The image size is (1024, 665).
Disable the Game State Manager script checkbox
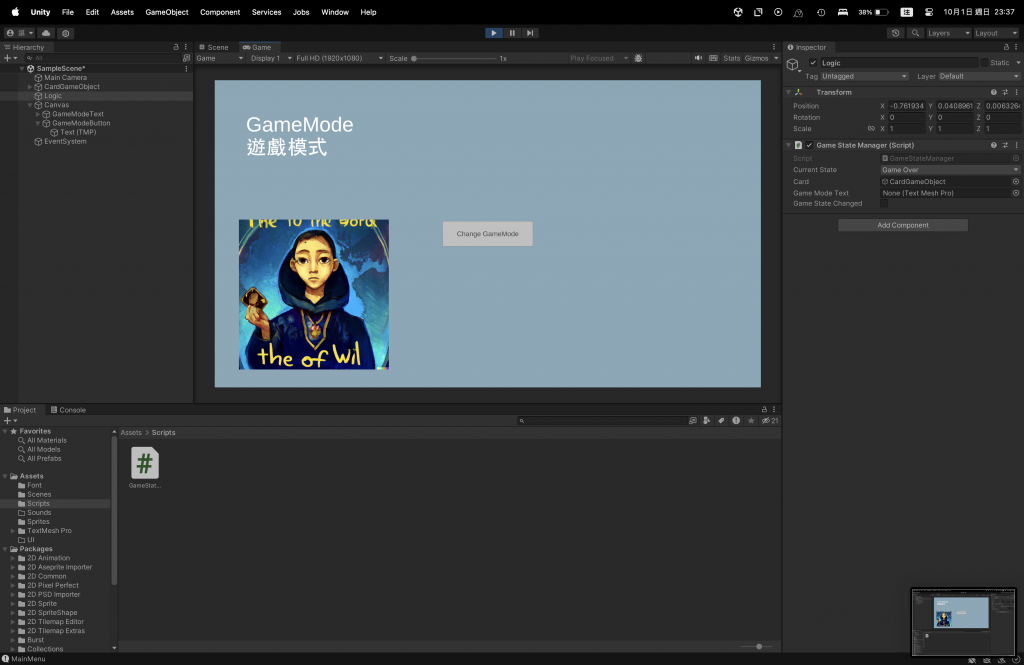pyautogui.click(x=809, y=145)
